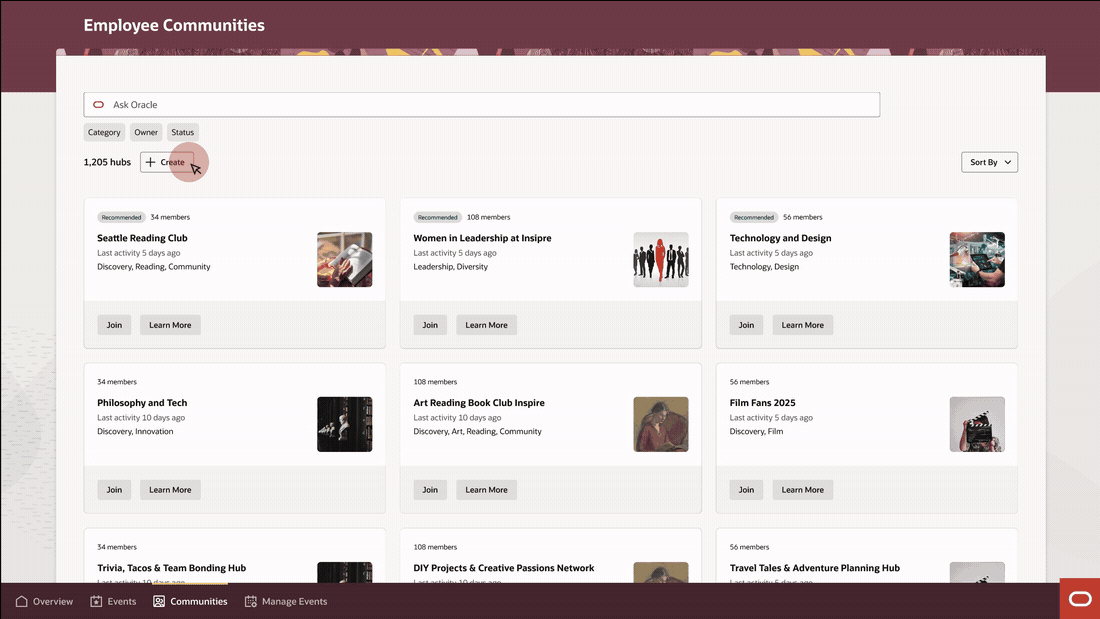This screenshot has height=619, width=1100.
Task: Join Art Reading Book Club Inspire
Action: [430, 490]
